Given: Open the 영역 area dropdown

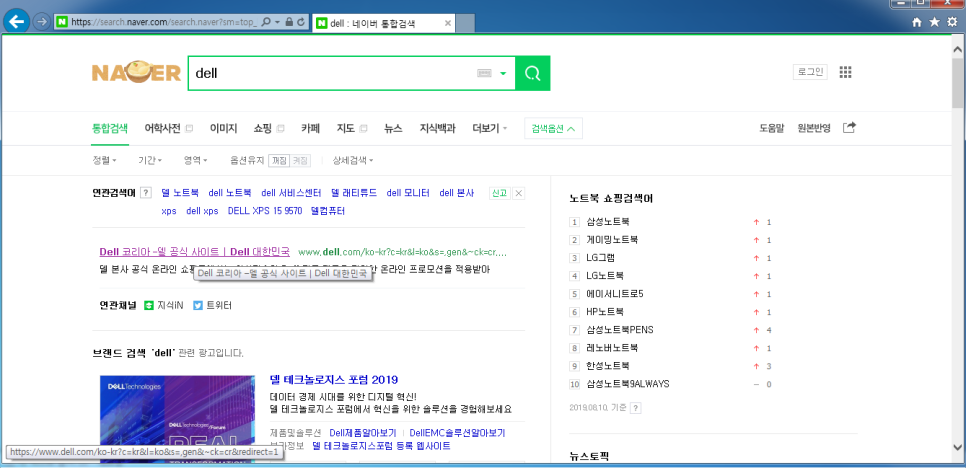Looking at the screenshot, I should coord(195,160).
